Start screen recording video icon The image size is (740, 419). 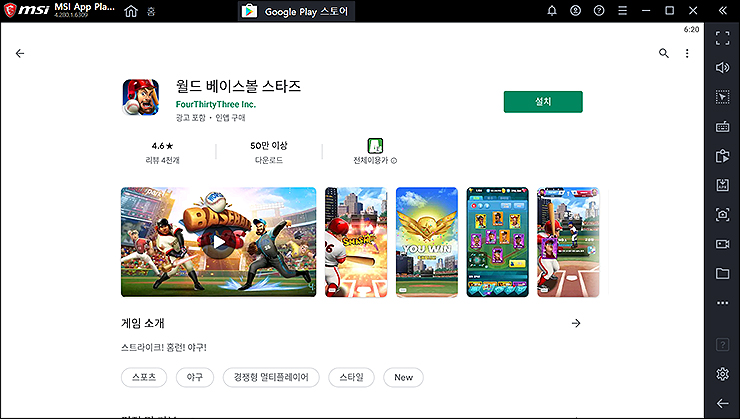(x=722, y=244)
